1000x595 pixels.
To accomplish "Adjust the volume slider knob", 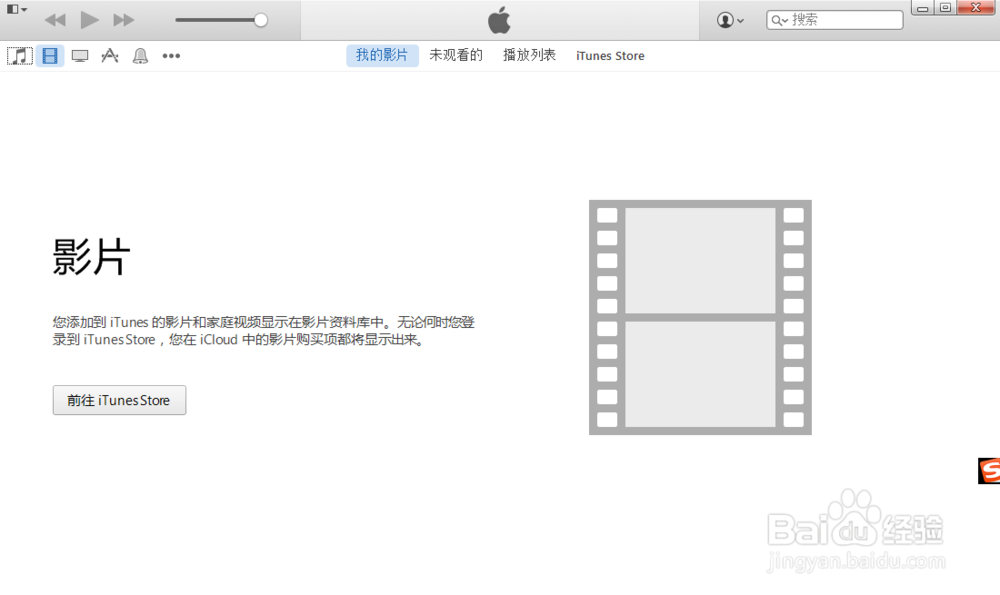I will click(x=260, y=20).
